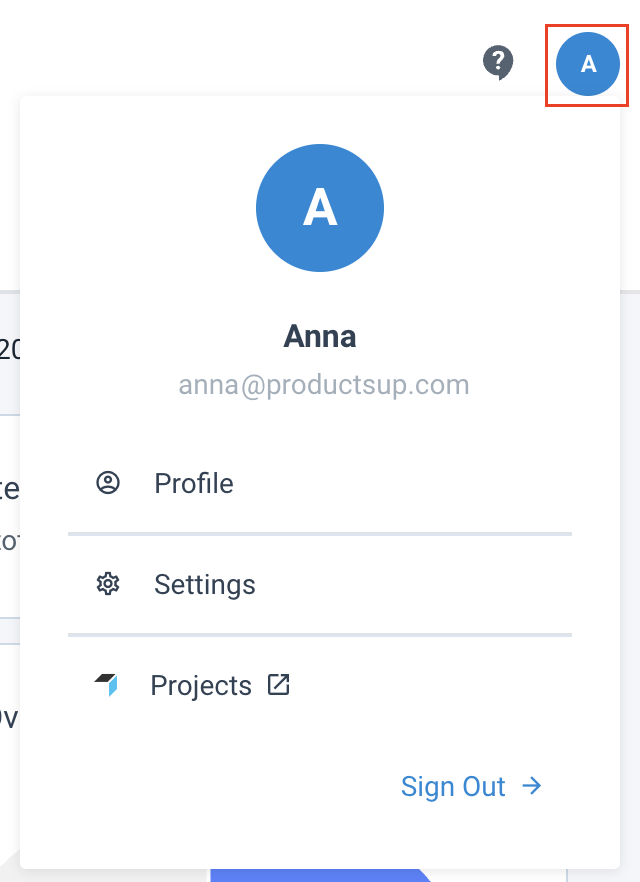Click the help question mark icon
The width and height of the screenshot is (640, 882).
point(497,63)
